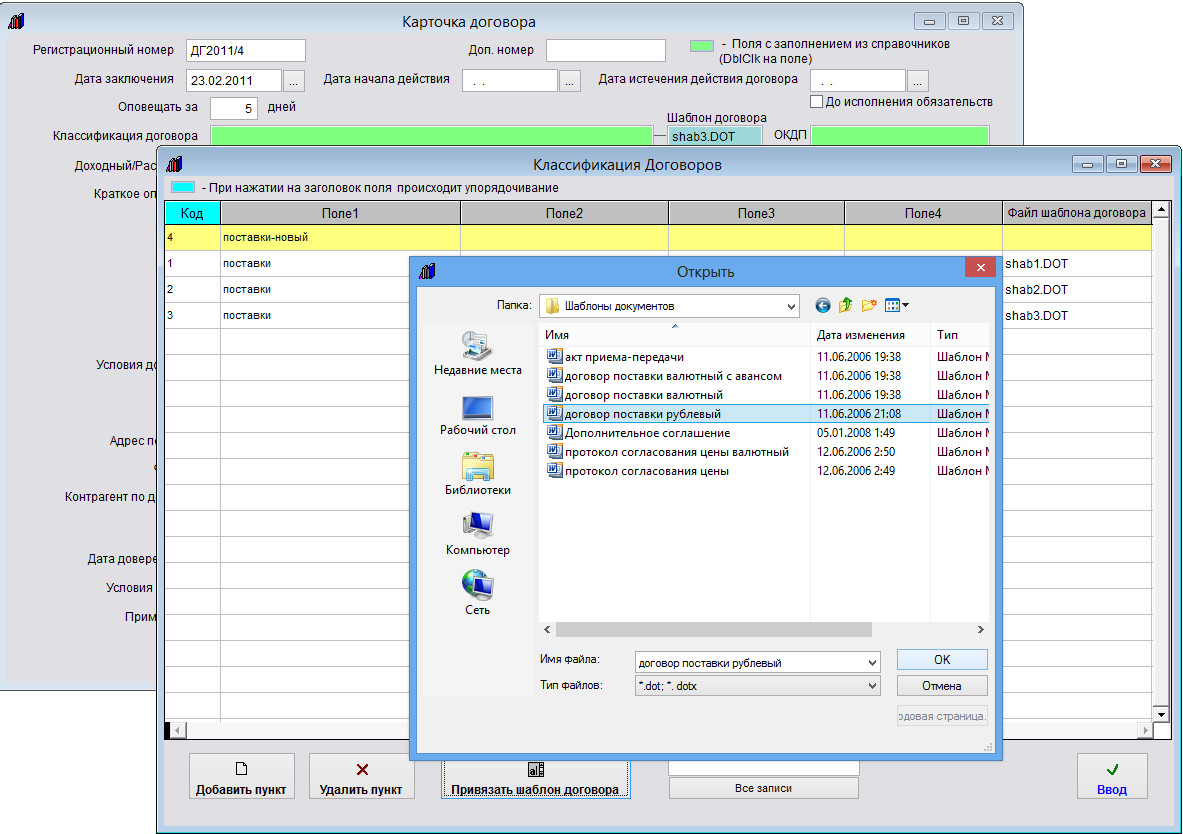Screen dimensions: 1183x834
Task: Expand the Имя файла combo box
Action: pos(872,663)
